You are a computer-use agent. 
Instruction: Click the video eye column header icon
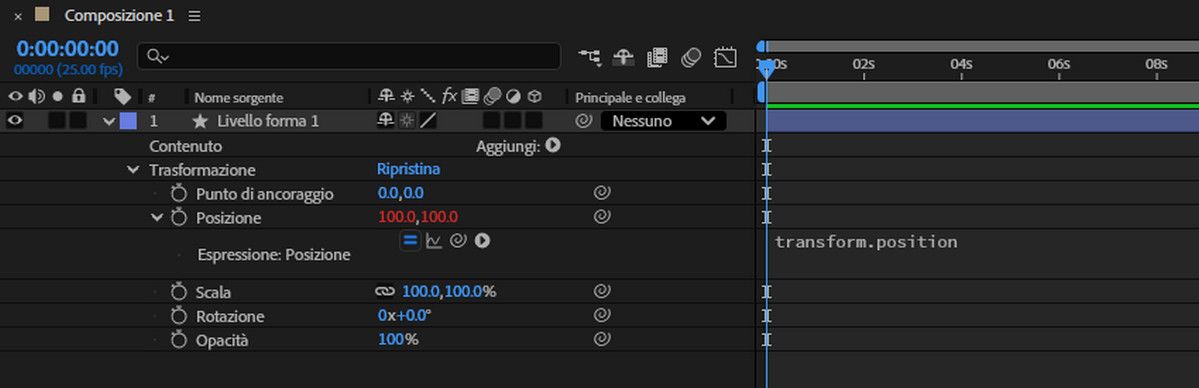click(x=15, y=96)
